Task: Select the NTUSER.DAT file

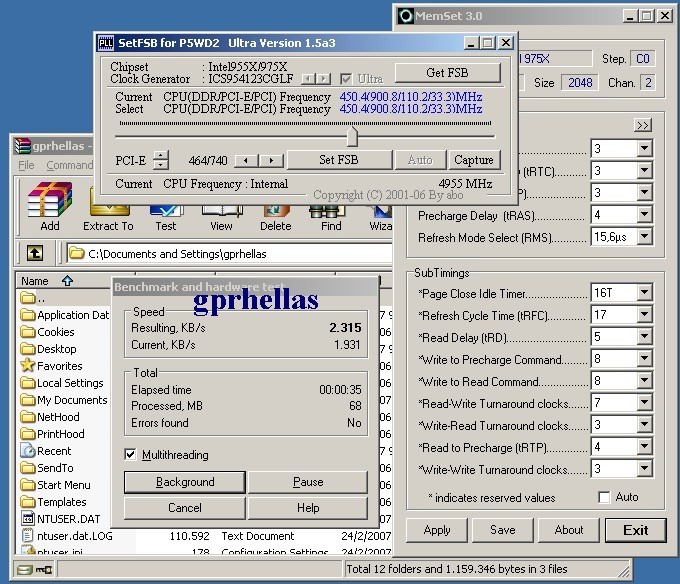Action: click(61, 519)
